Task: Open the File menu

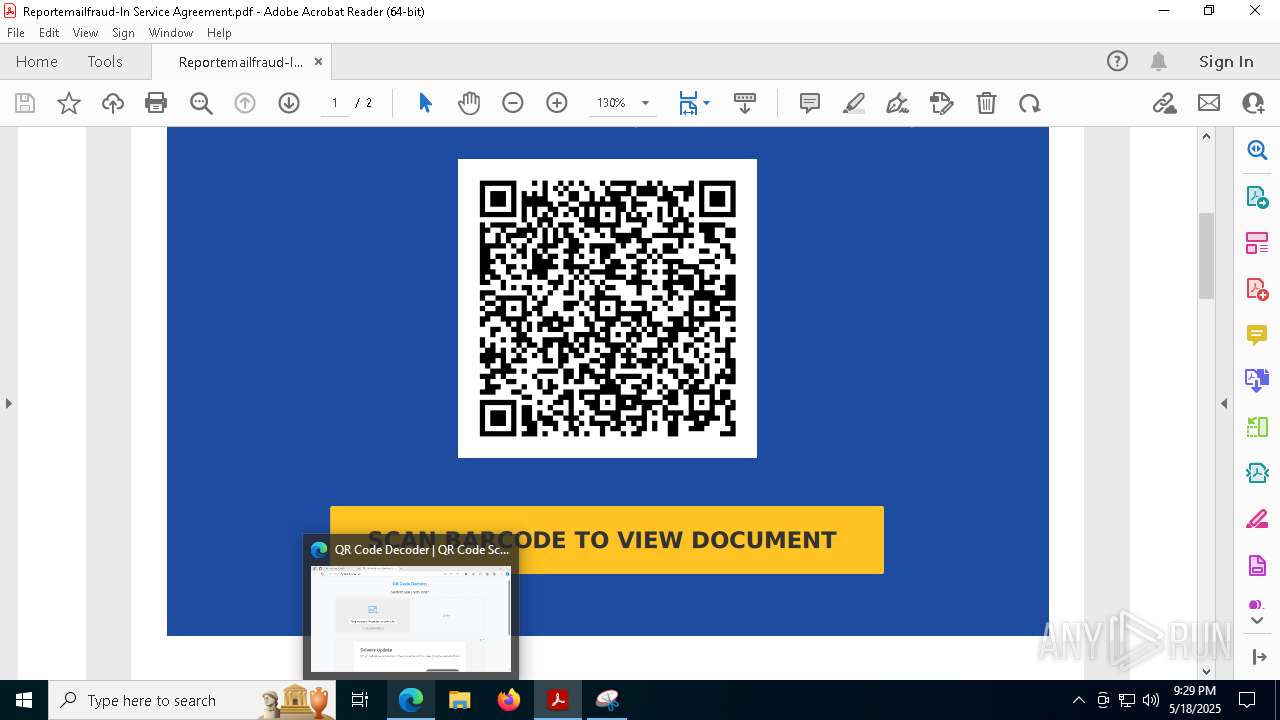Action: [16, 33]
